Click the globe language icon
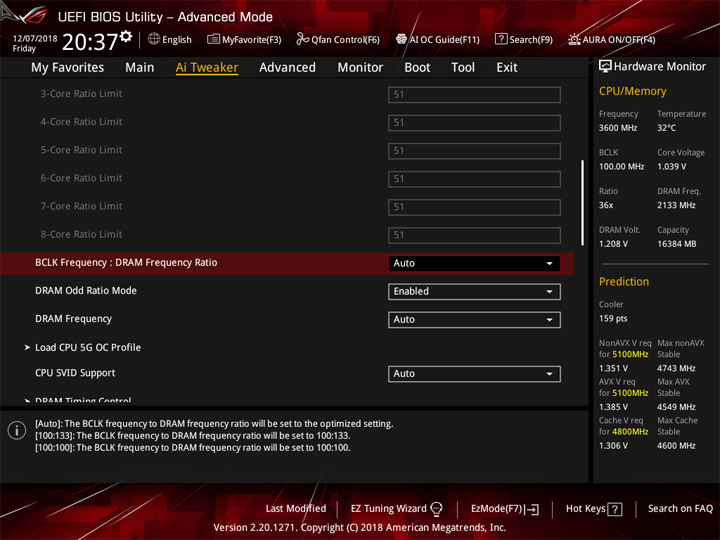The width and height of the screenshot is (720, 540). point(154,39)
